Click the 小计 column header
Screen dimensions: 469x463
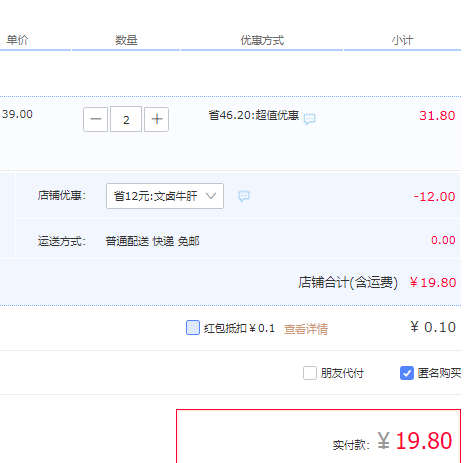click(x=402, y=40)
